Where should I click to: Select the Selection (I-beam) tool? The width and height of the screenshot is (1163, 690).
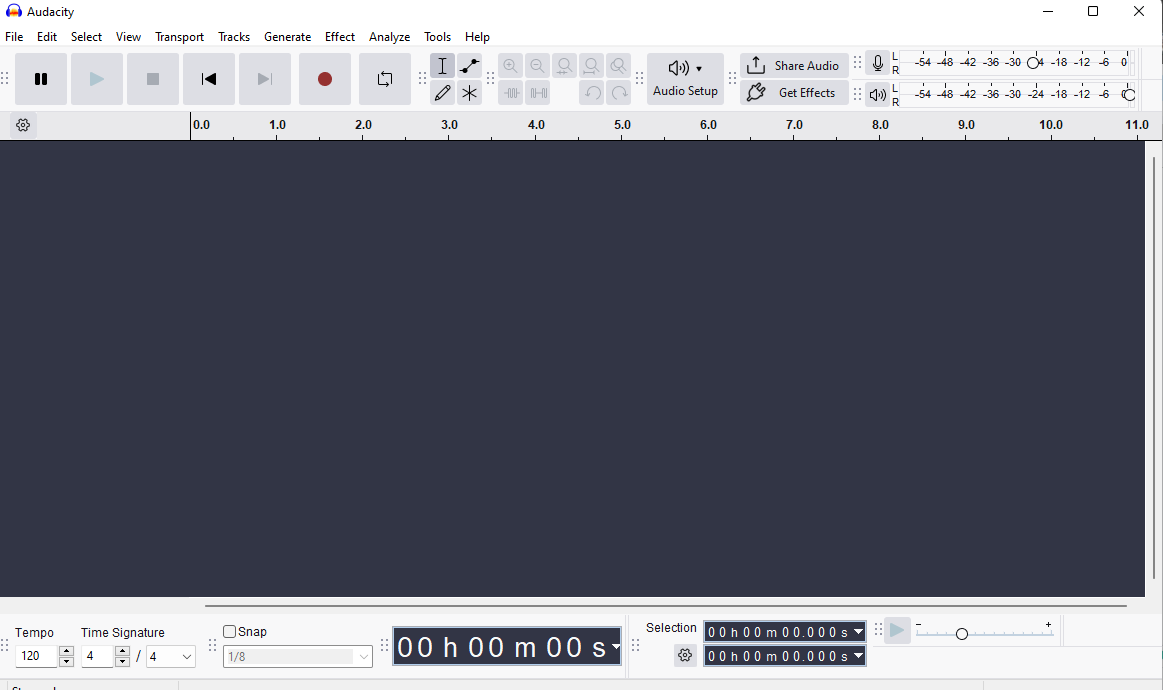[442, 66]
